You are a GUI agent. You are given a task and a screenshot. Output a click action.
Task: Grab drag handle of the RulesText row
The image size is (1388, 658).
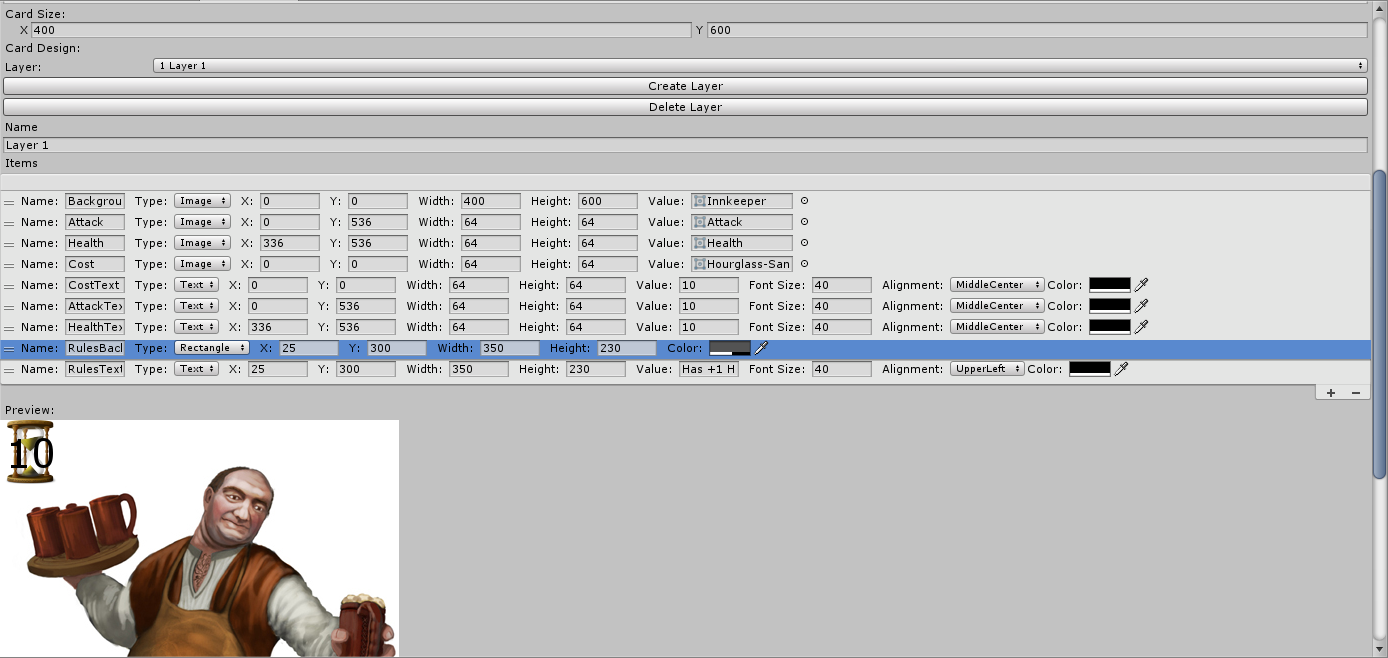pos(9,370)
